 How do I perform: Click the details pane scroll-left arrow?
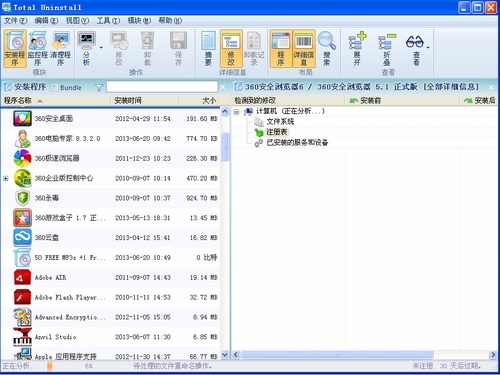(x=236, y=355)
